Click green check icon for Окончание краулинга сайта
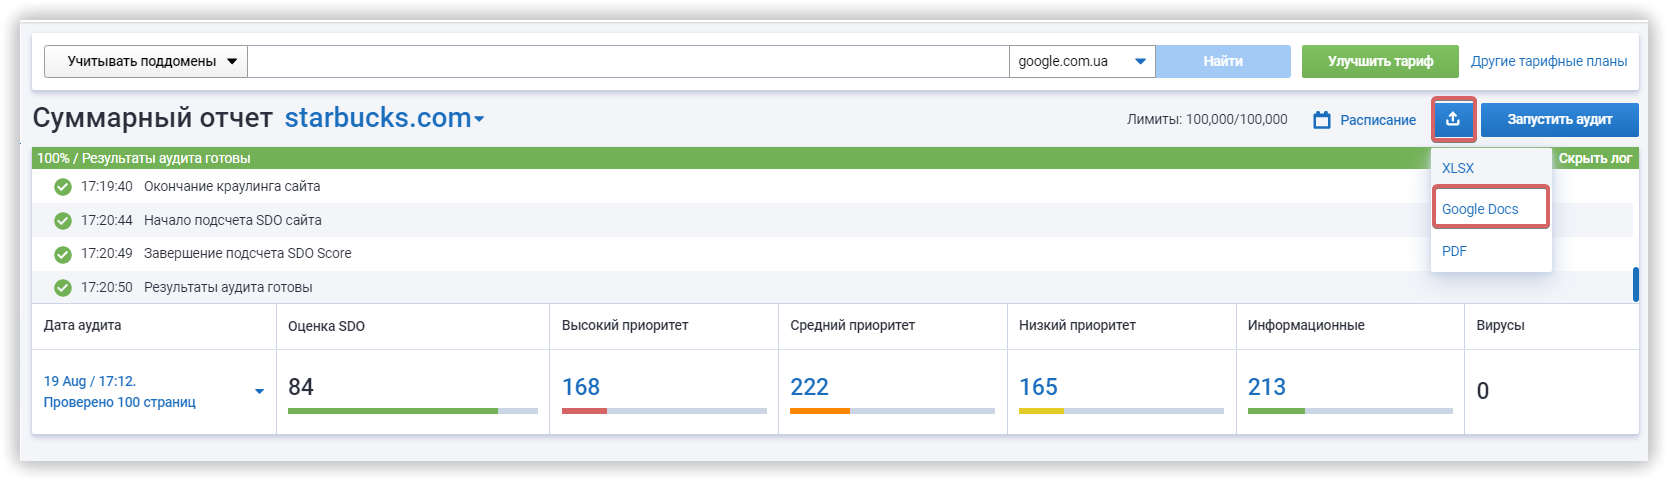 62,187
